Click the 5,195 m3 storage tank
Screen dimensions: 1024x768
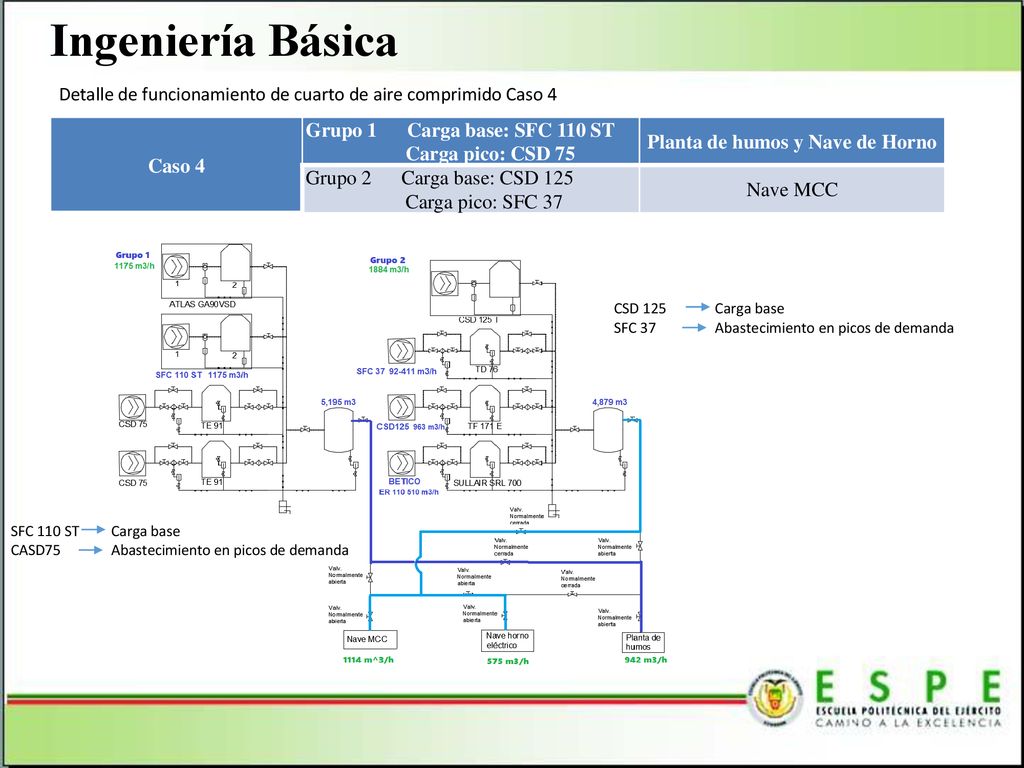pyautogui.click(x=338, y=431)
